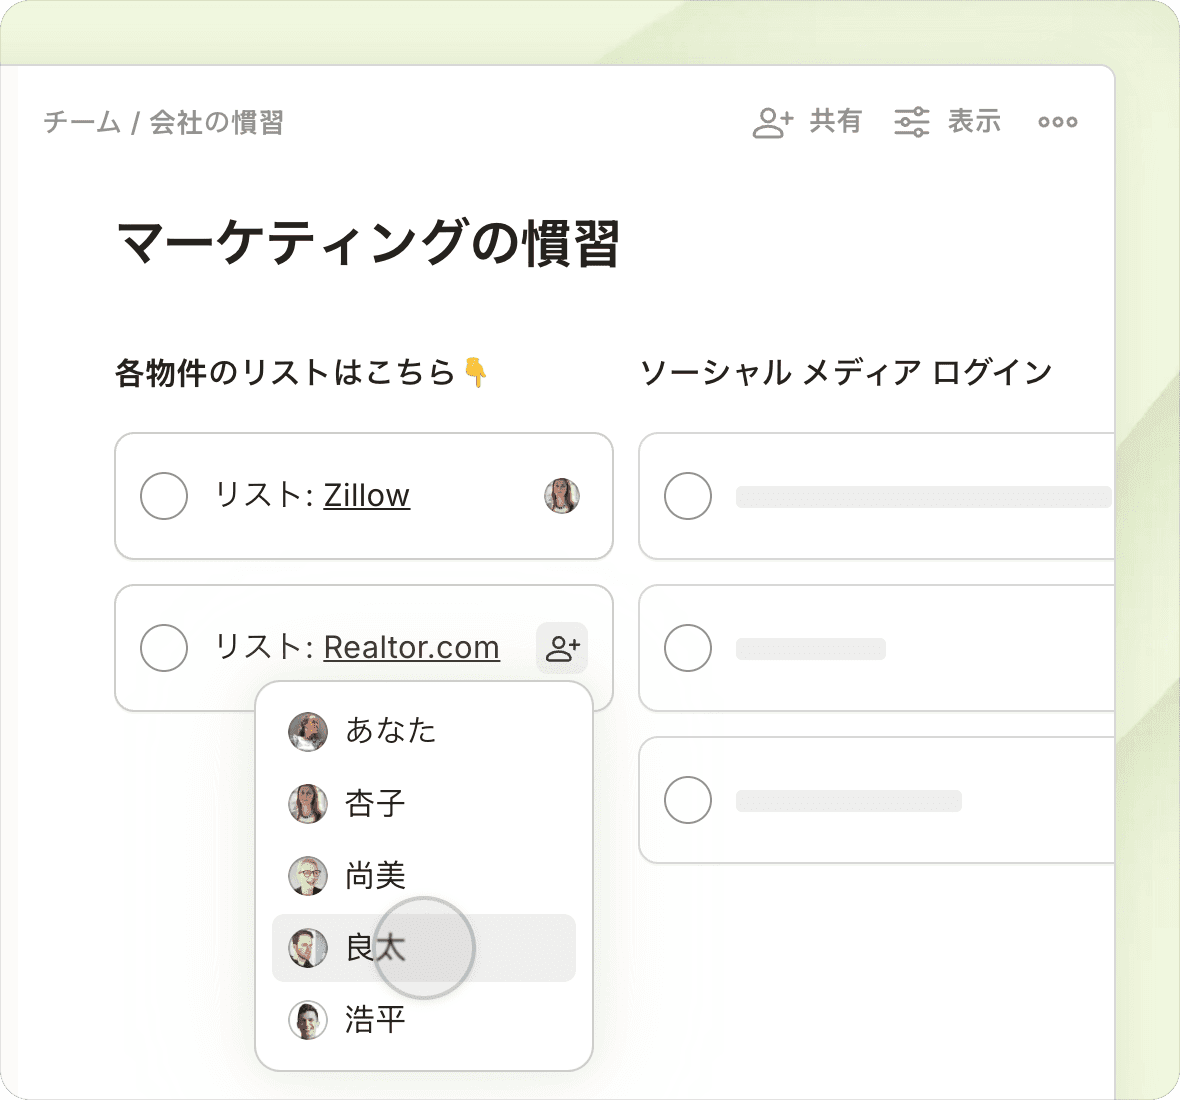Check the third ソーシャル メディア ログイン task circle
1180x1100 pixels.
point(688,800)
